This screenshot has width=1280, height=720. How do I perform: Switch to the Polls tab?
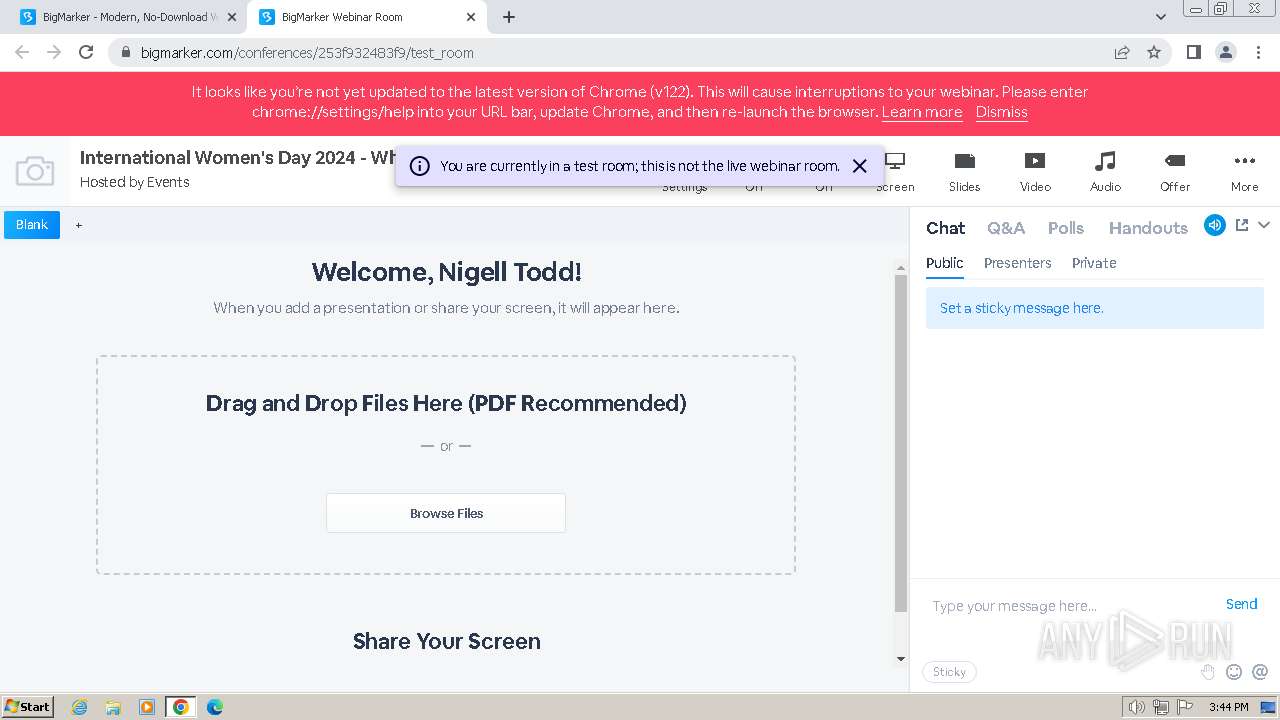[1066, 228]
